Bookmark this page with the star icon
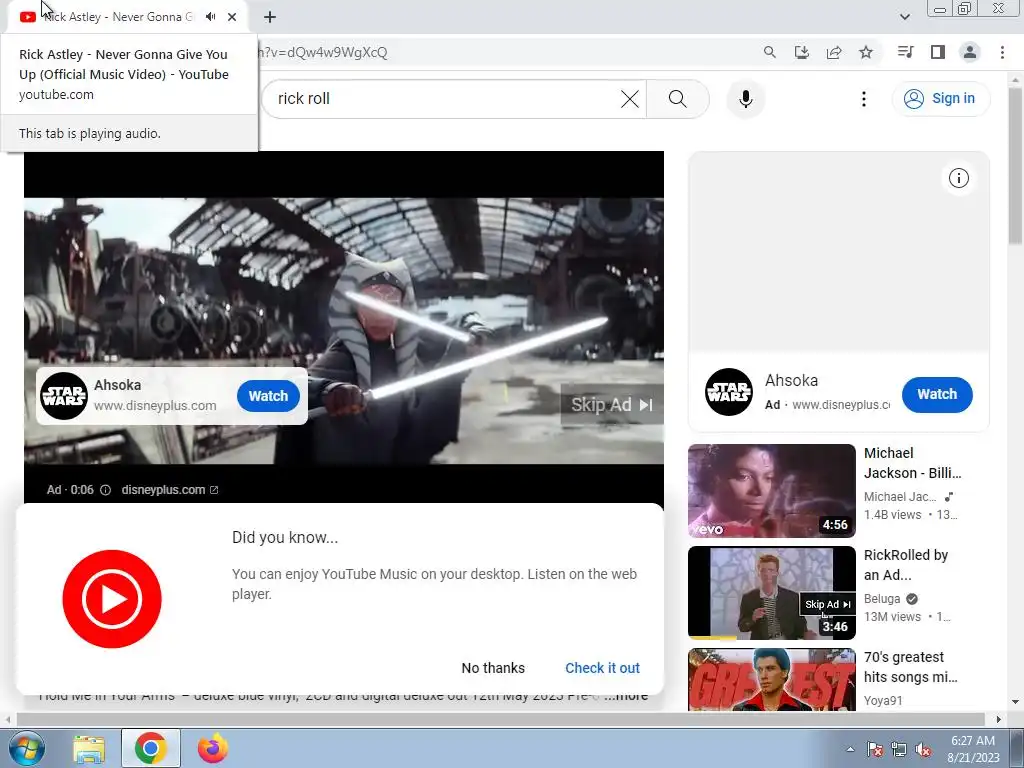This screenshot has width=1024, height=768. pyautogui.click(x=866, y=52)
